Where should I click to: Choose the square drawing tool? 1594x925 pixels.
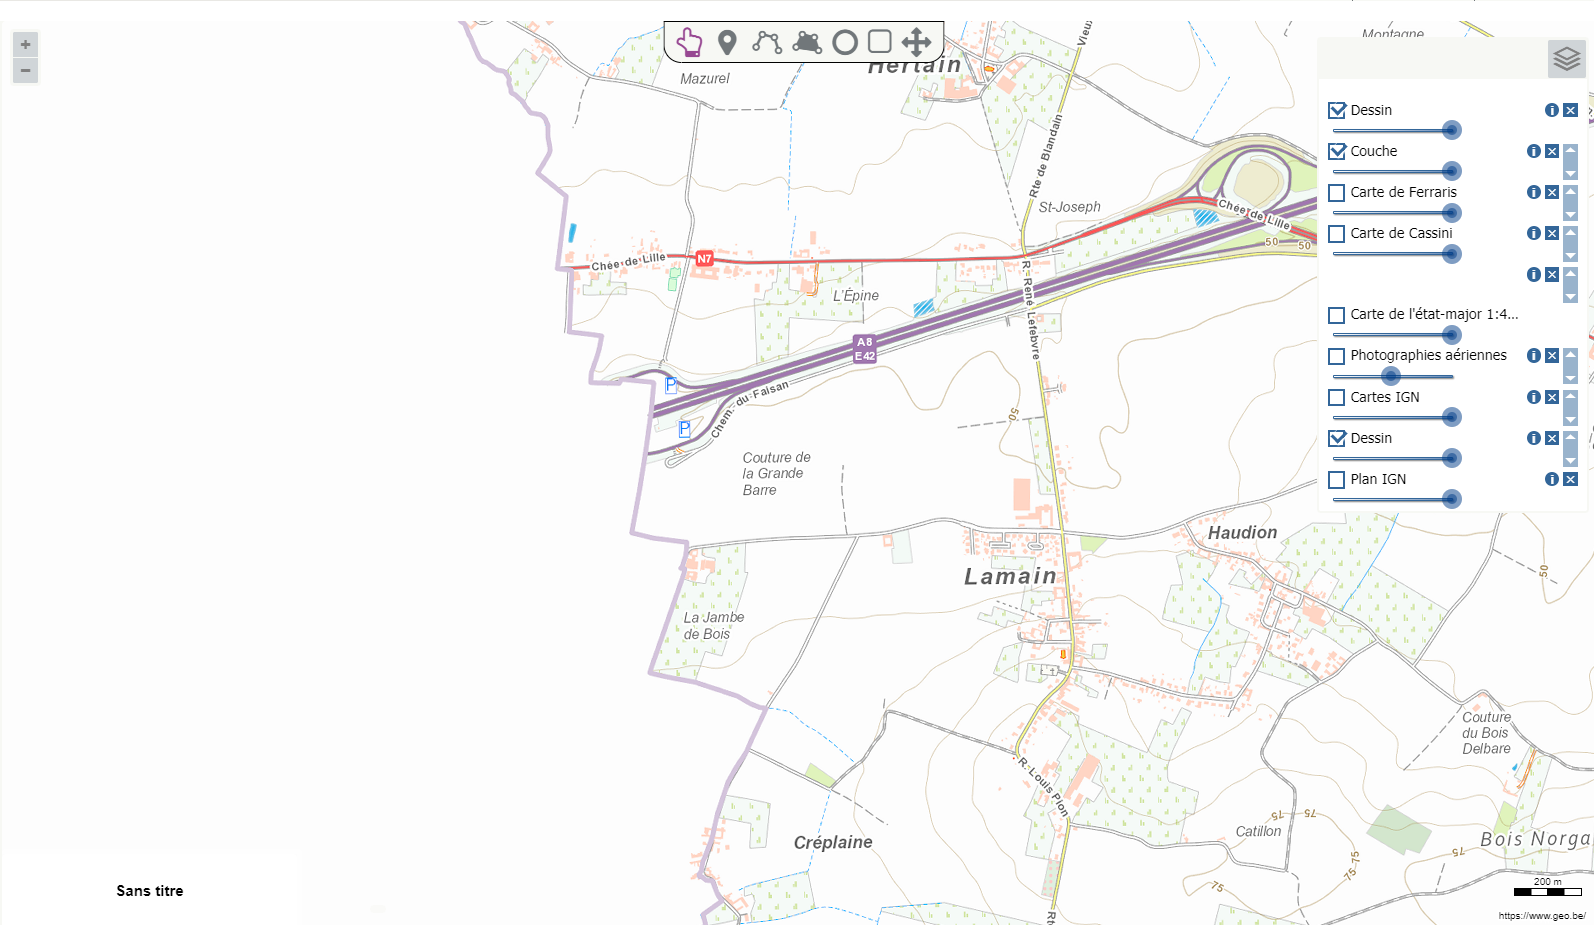(x=880, y=41)
